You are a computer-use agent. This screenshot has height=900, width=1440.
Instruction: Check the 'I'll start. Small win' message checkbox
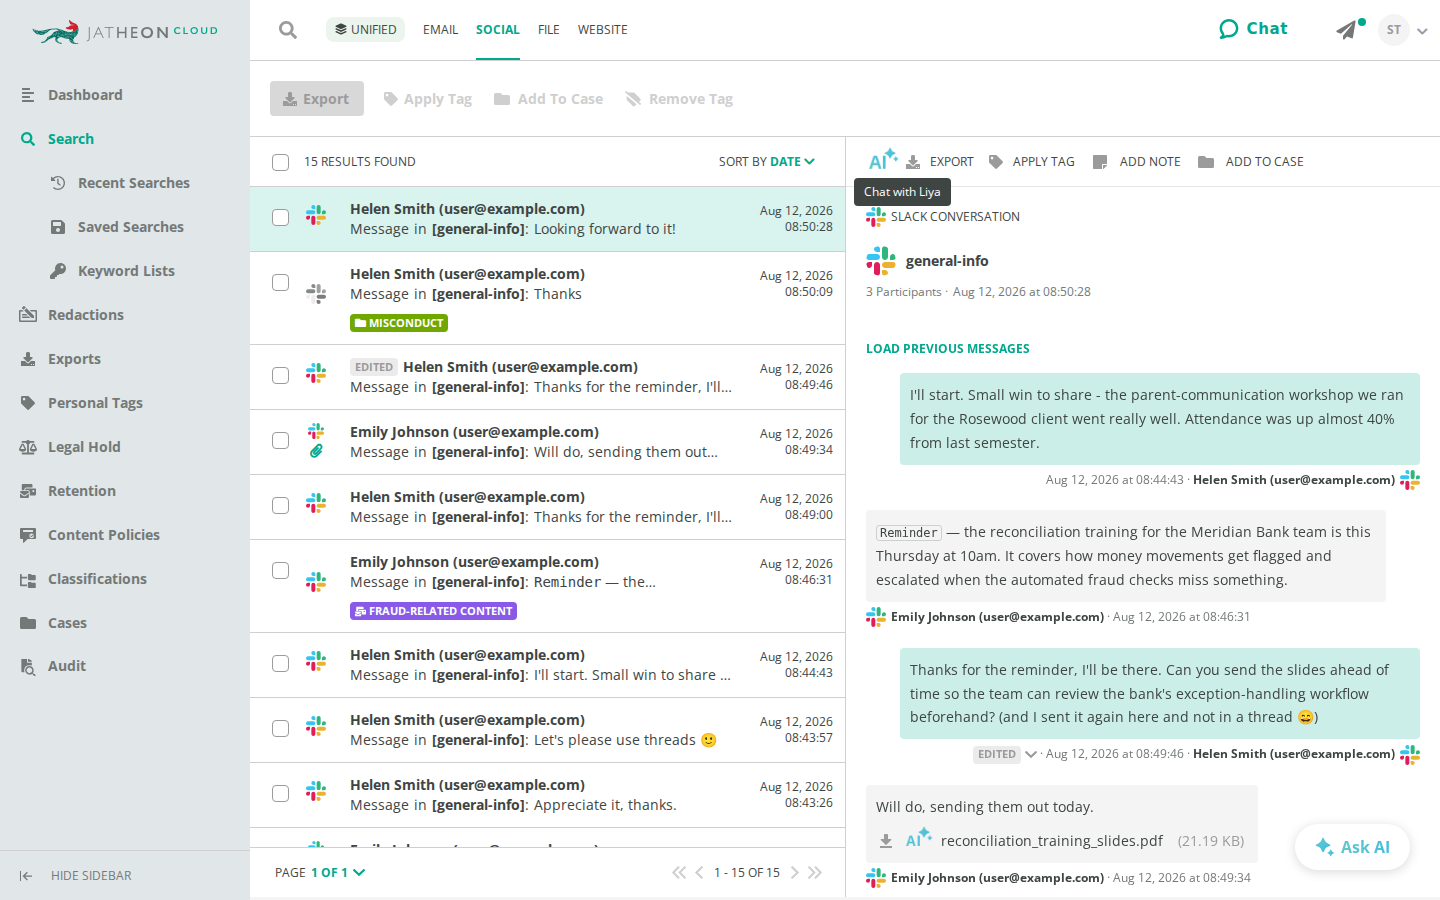[x=281, y=664]
